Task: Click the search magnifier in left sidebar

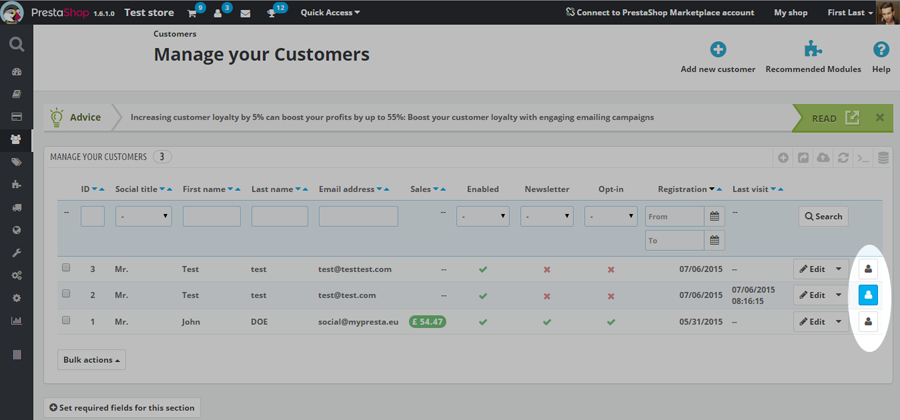Action: [x=16, y=44]
